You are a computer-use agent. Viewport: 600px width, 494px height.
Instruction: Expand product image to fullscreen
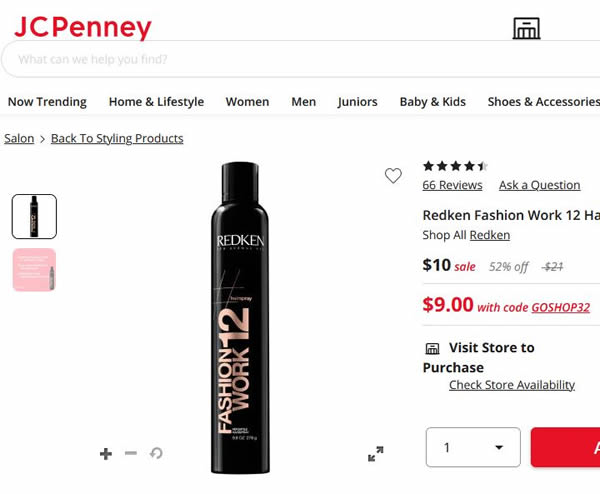click(x=375, y=454)
